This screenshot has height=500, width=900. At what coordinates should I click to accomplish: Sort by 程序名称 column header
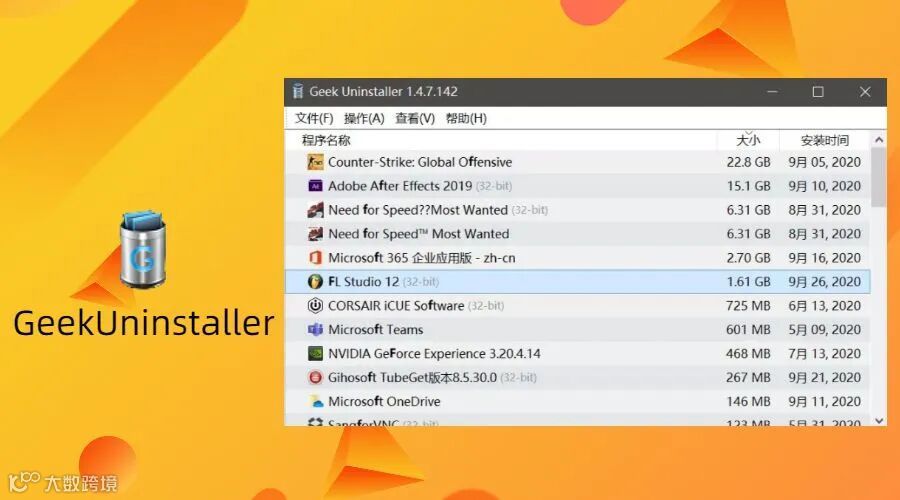(326, 141)
